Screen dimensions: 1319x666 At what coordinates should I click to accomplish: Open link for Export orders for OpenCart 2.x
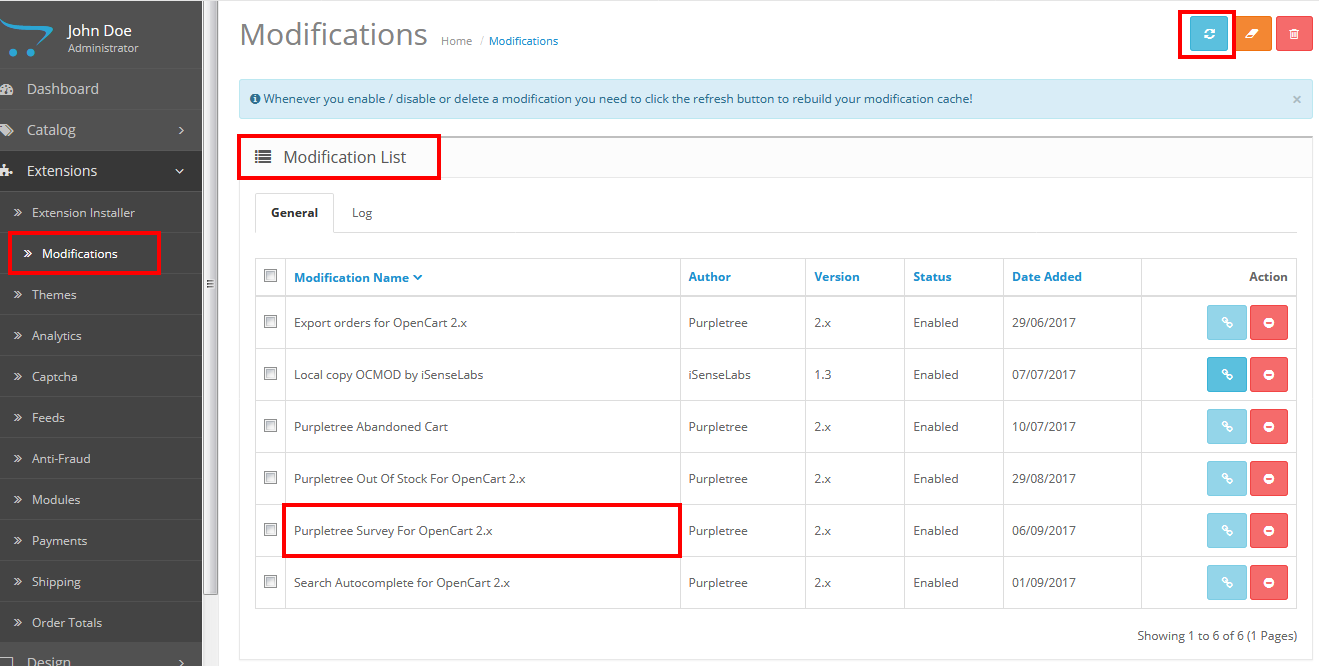tap(1227, 323)
